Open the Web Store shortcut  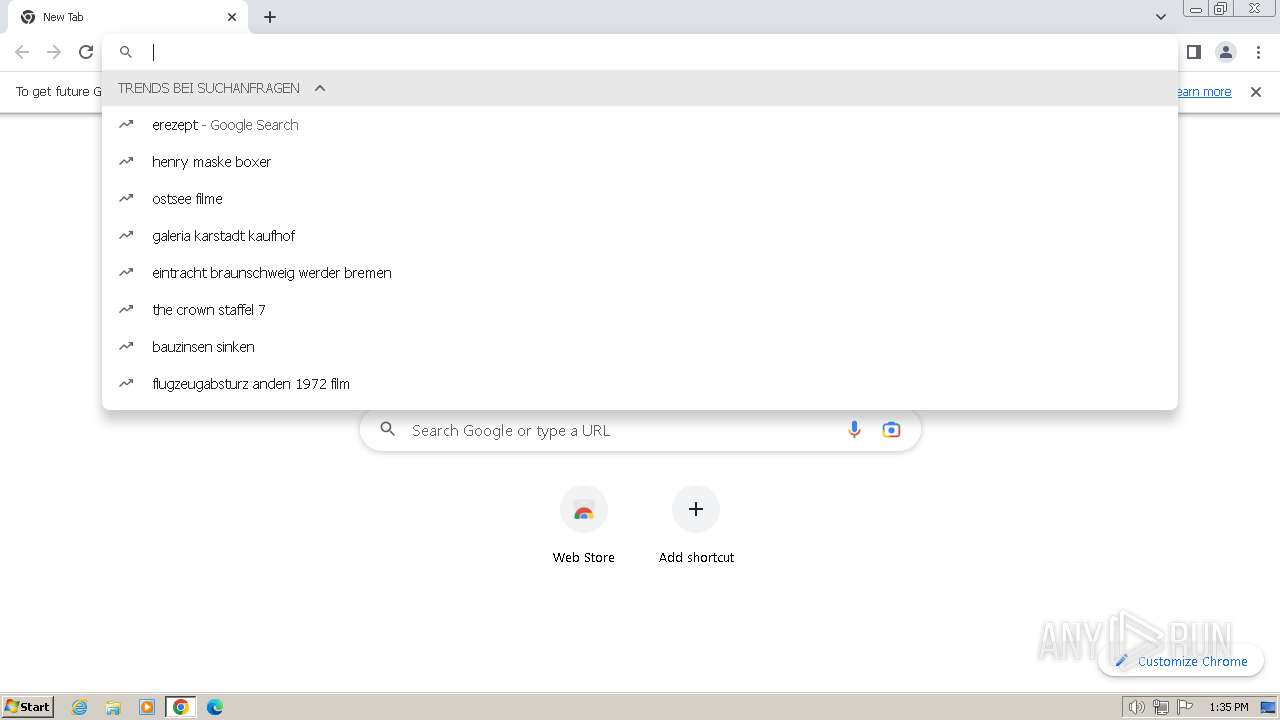pos(584,526)
